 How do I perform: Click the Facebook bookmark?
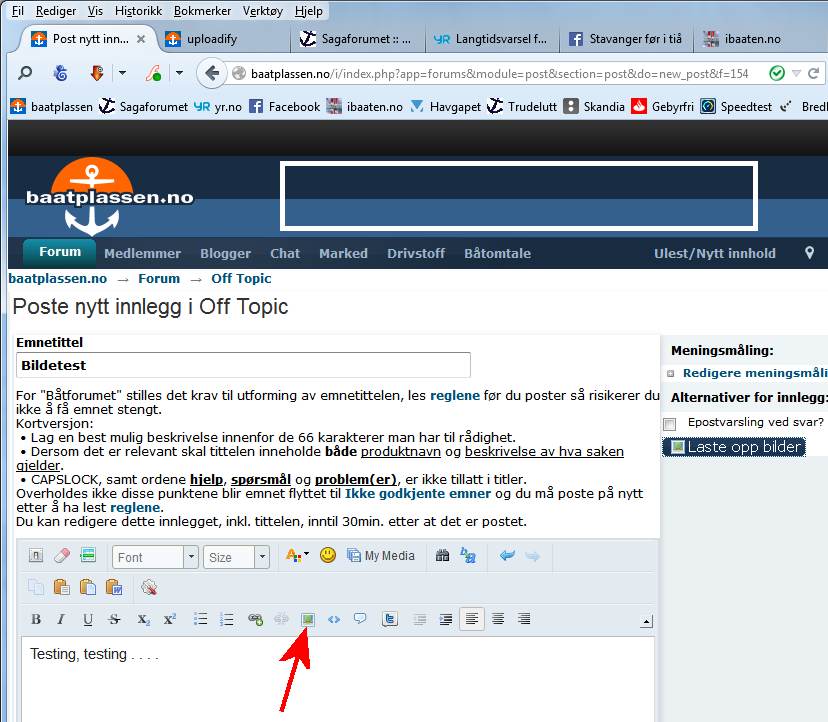click(285, 107)
